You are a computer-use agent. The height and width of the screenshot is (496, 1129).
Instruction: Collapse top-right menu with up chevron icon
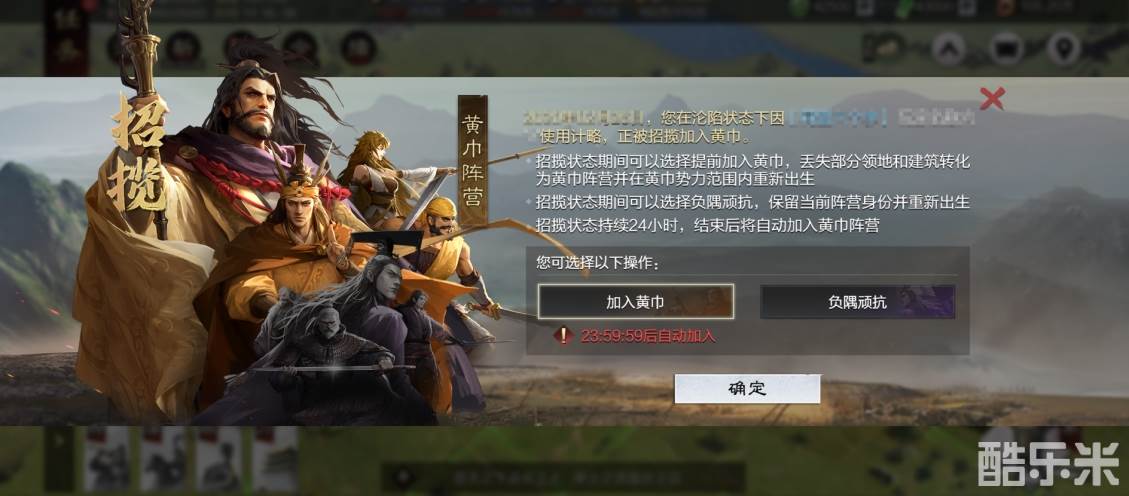click(x=948, y=49)
